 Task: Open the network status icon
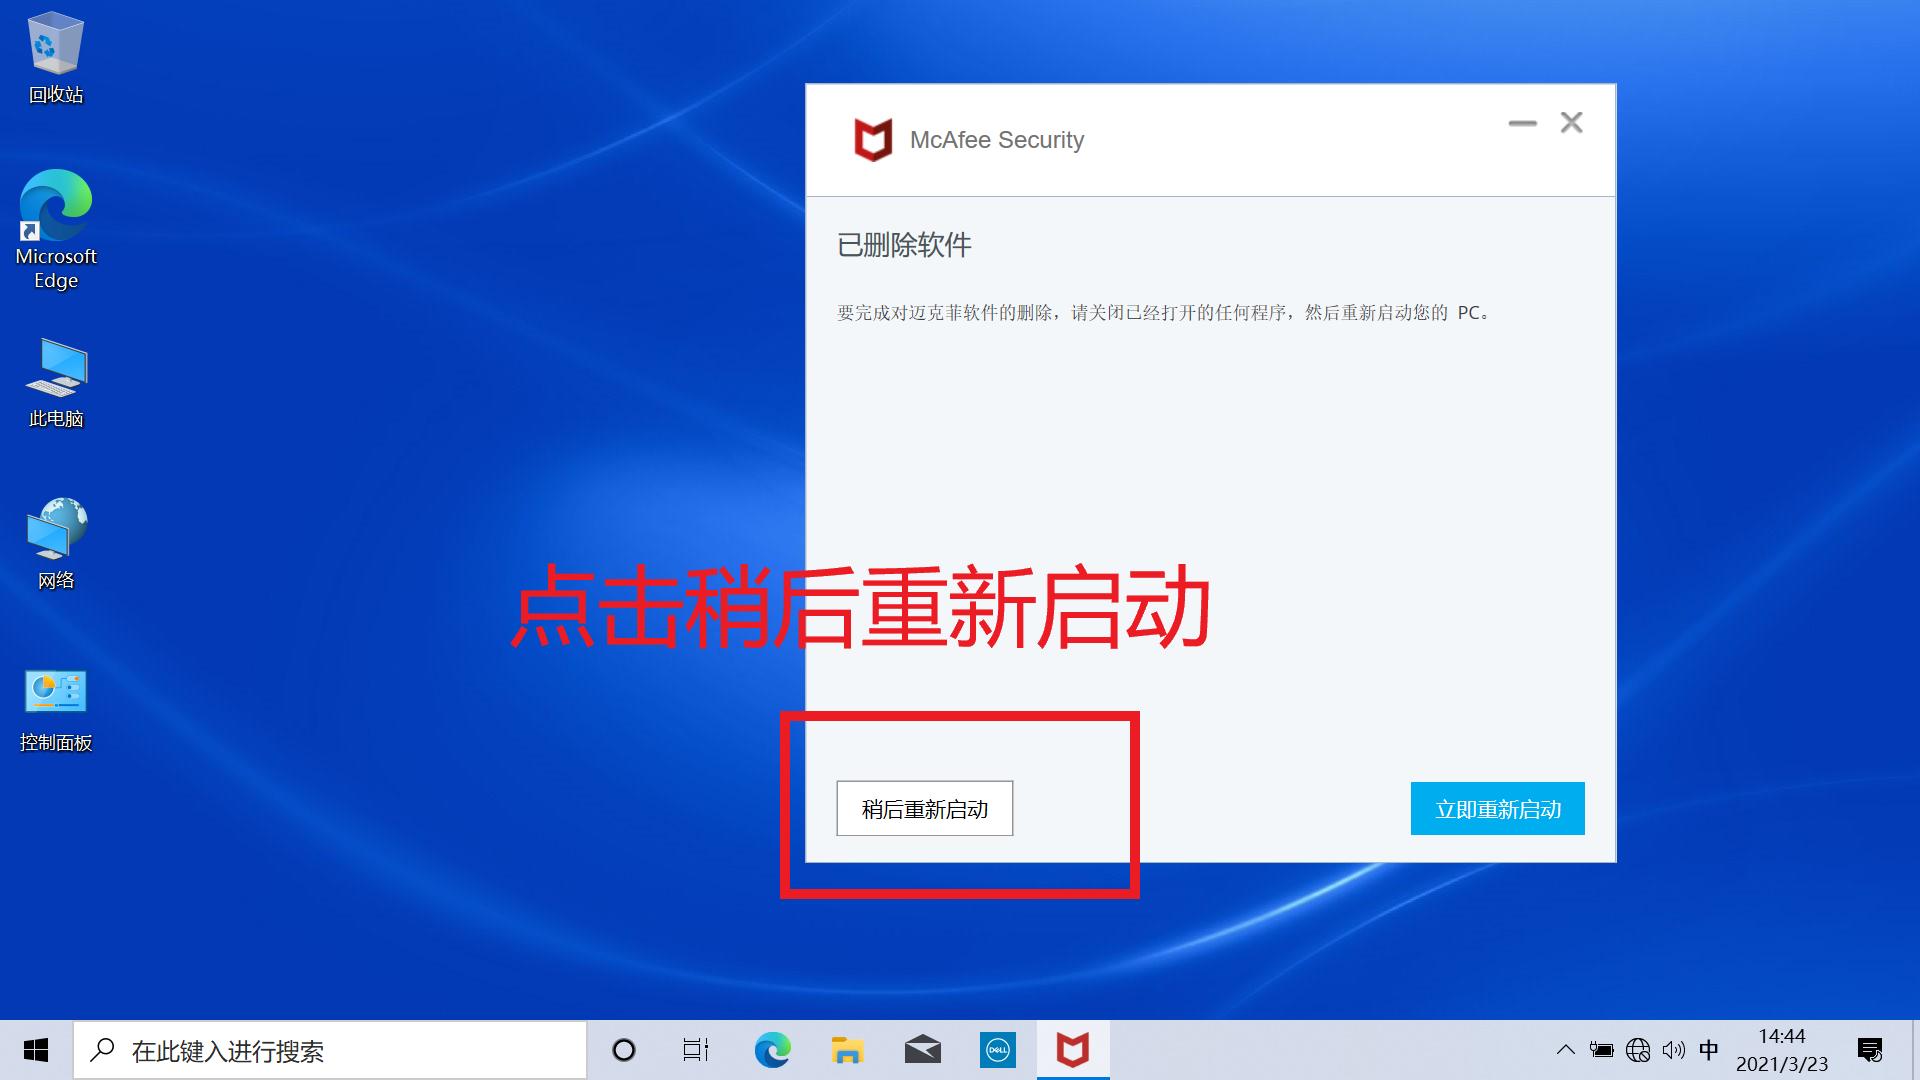[x=1637, y=1050]
